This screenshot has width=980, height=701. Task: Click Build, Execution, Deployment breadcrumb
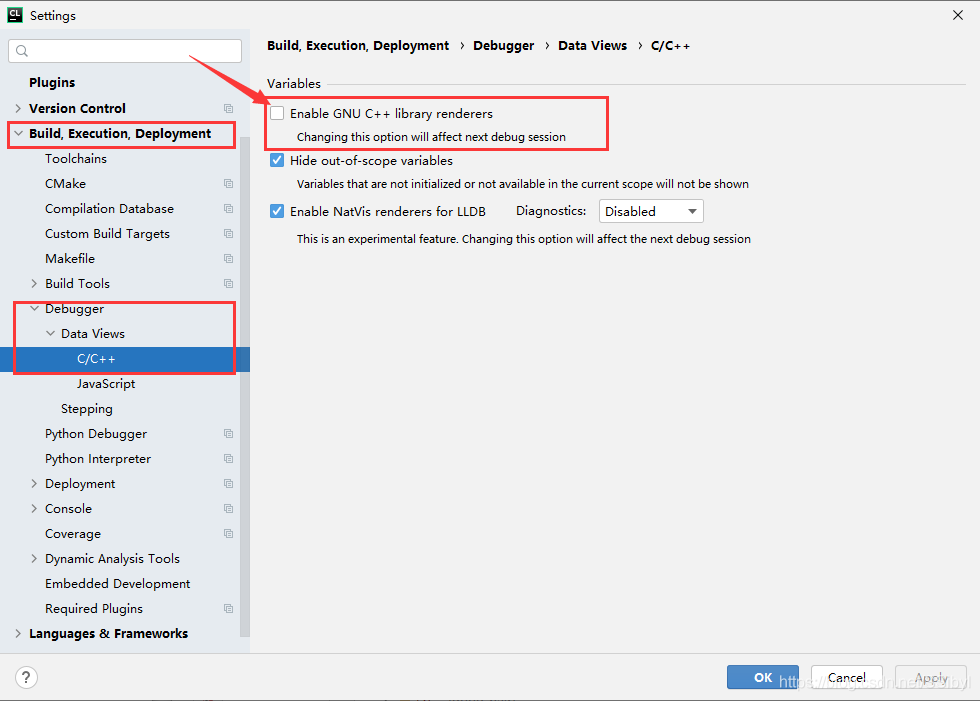coord(358,46)
